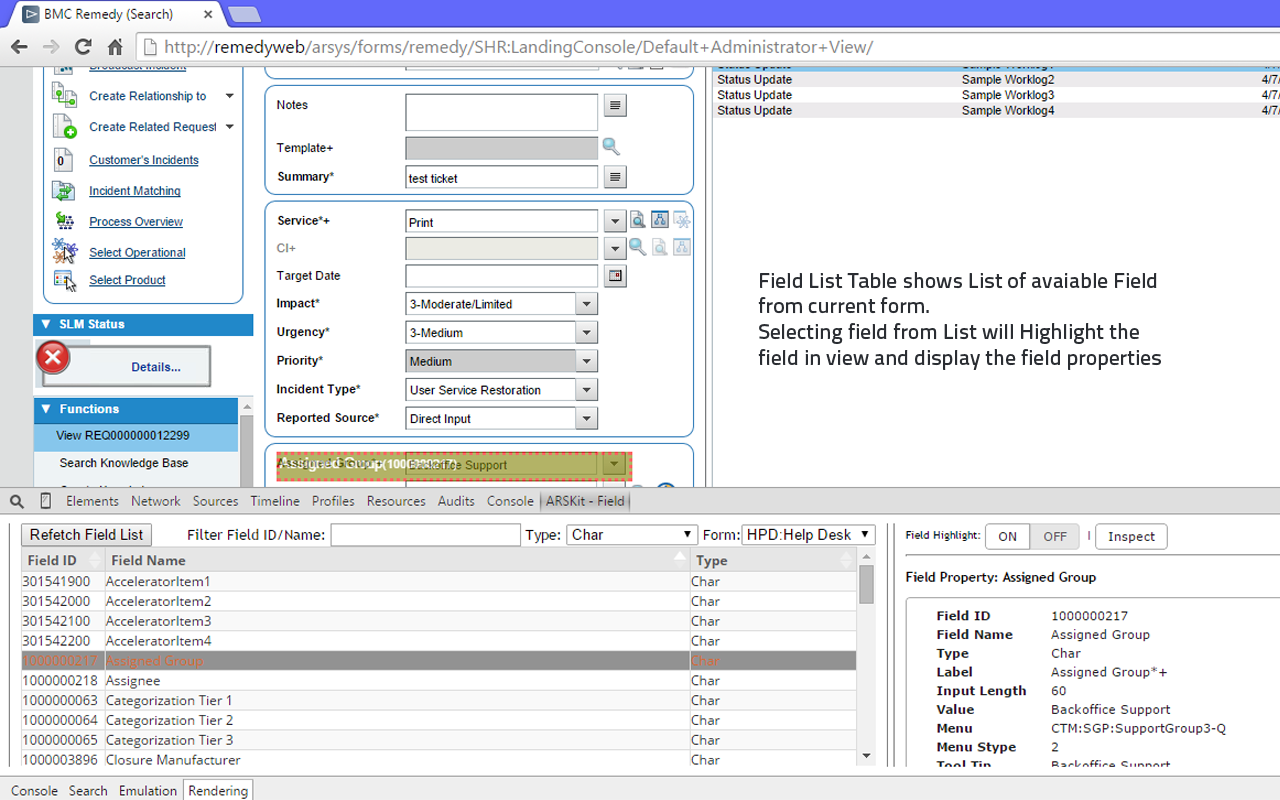The width and height of the screenshot is (1280, 800).
Task: Click the Refetch Field List button
Action: (85, 534)
